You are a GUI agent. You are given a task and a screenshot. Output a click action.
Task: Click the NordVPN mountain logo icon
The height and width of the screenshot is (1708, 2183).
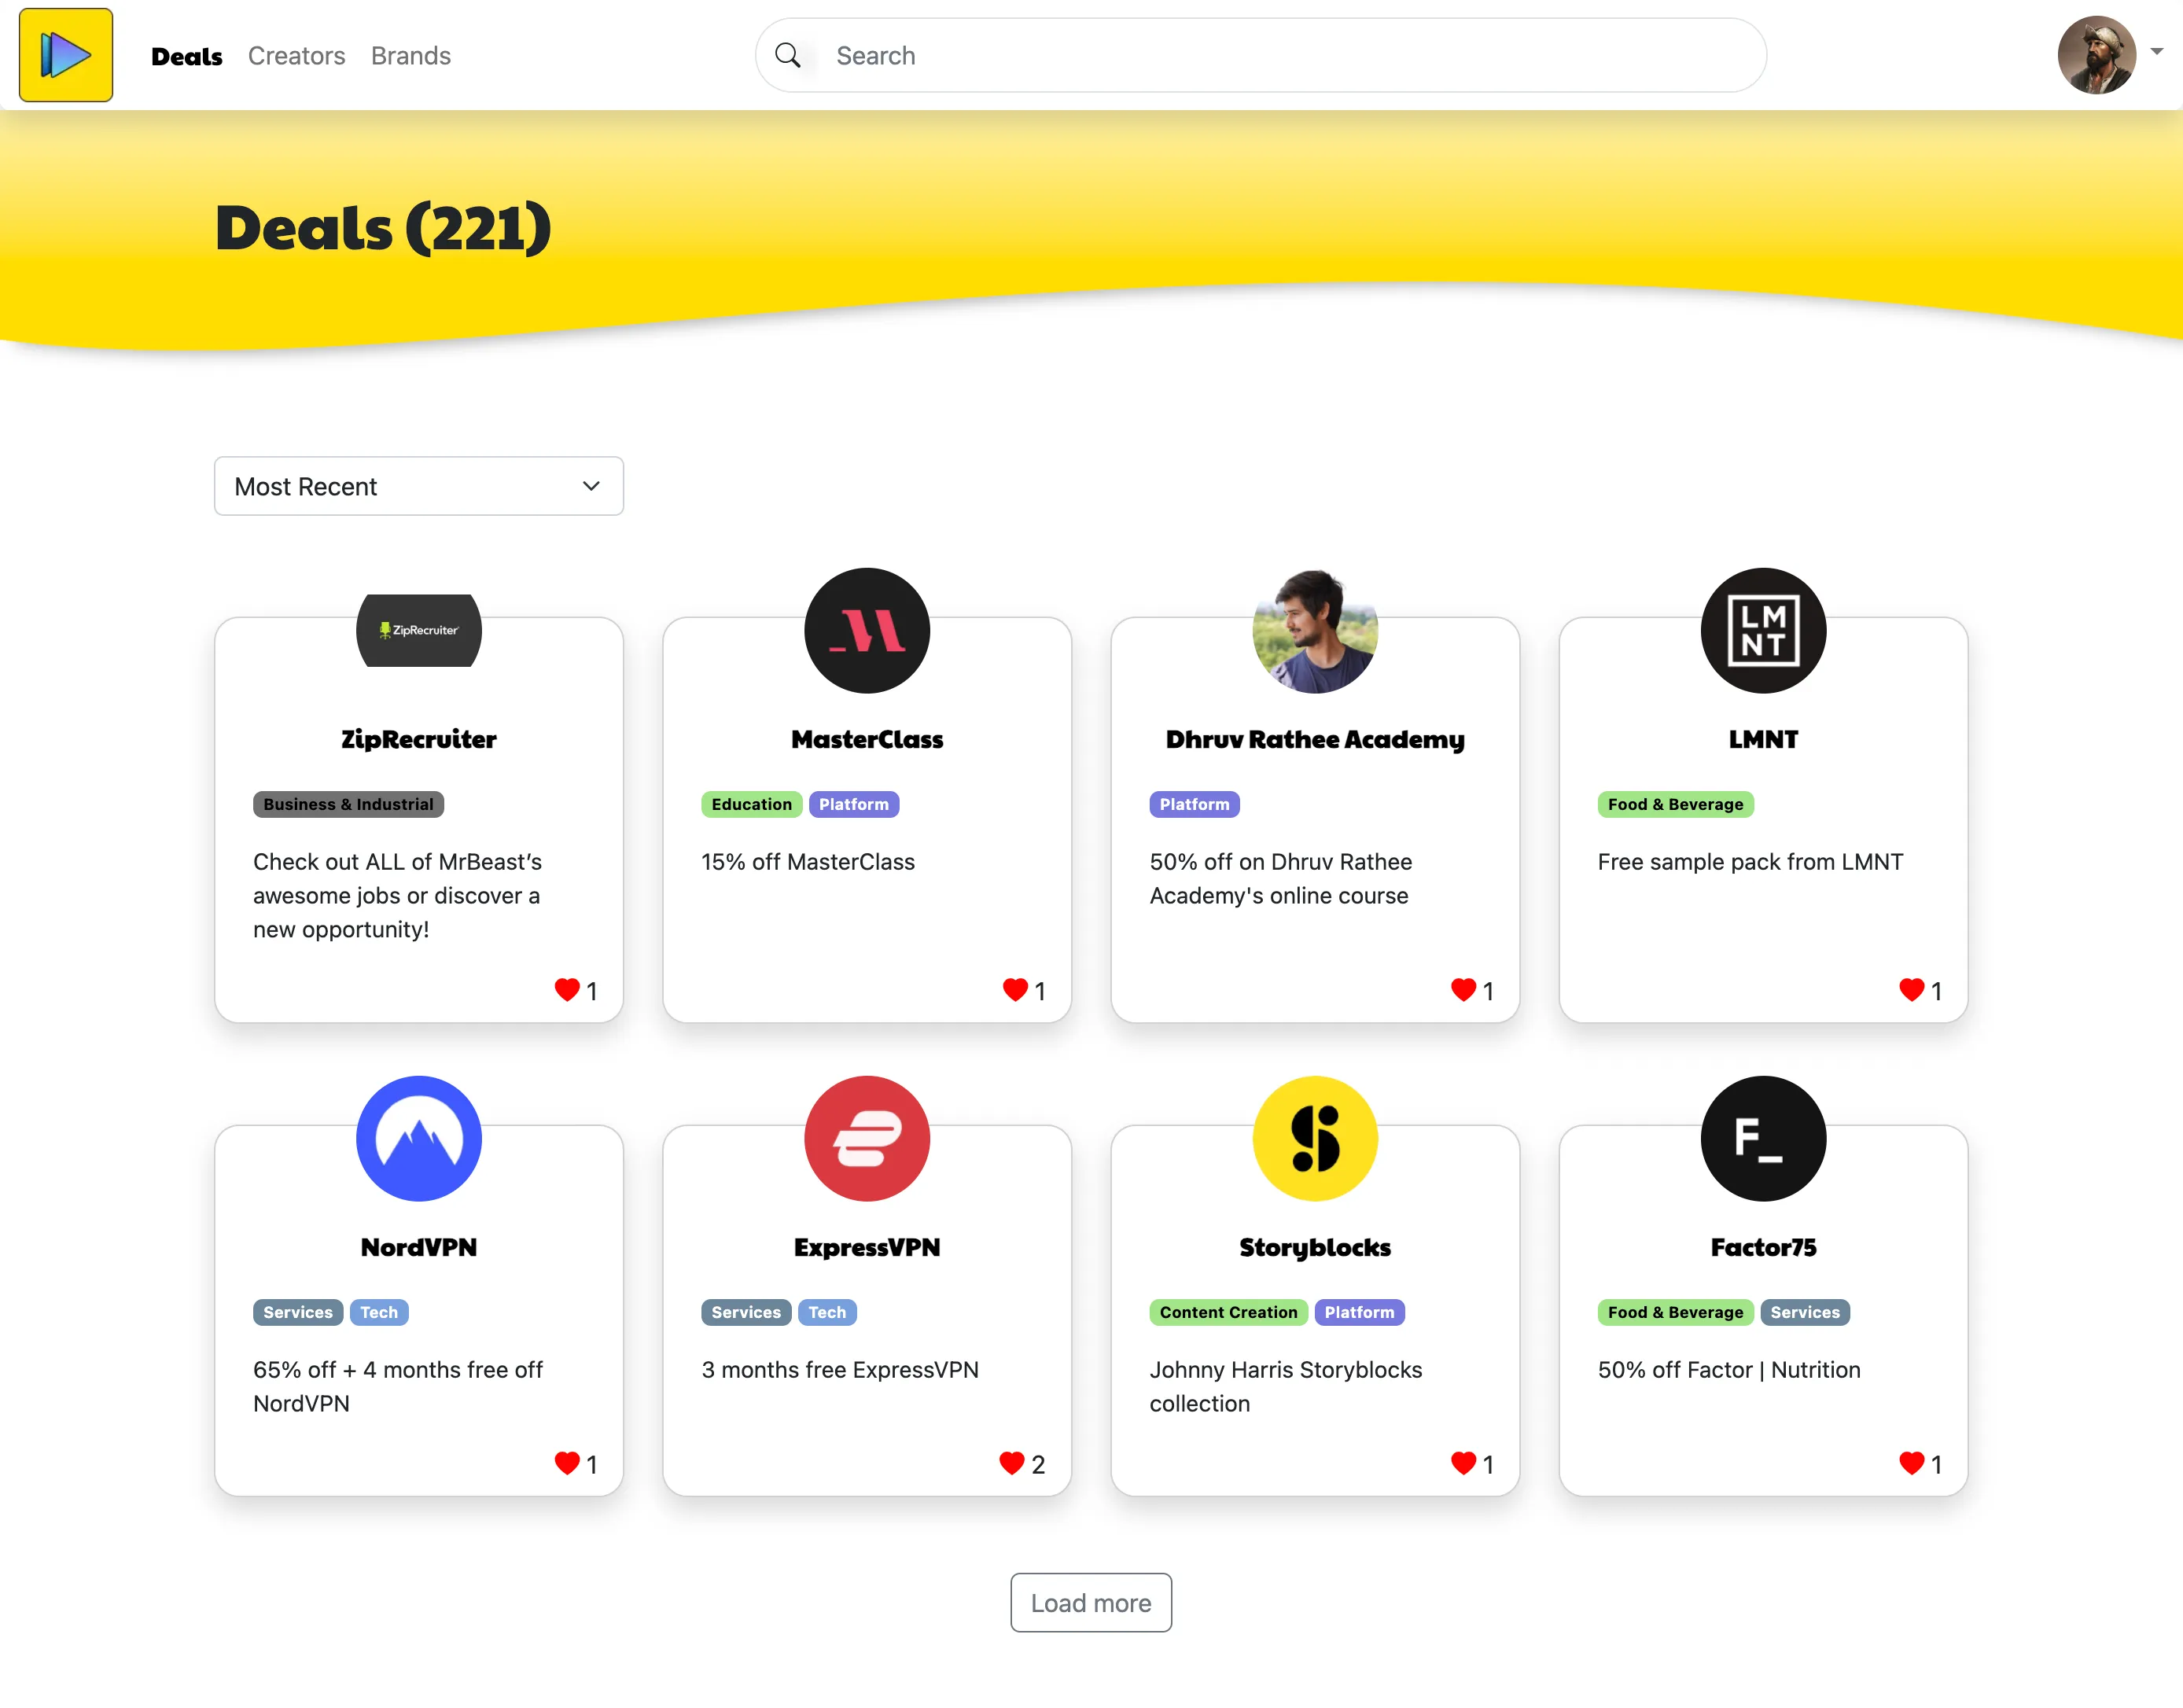419,1139
